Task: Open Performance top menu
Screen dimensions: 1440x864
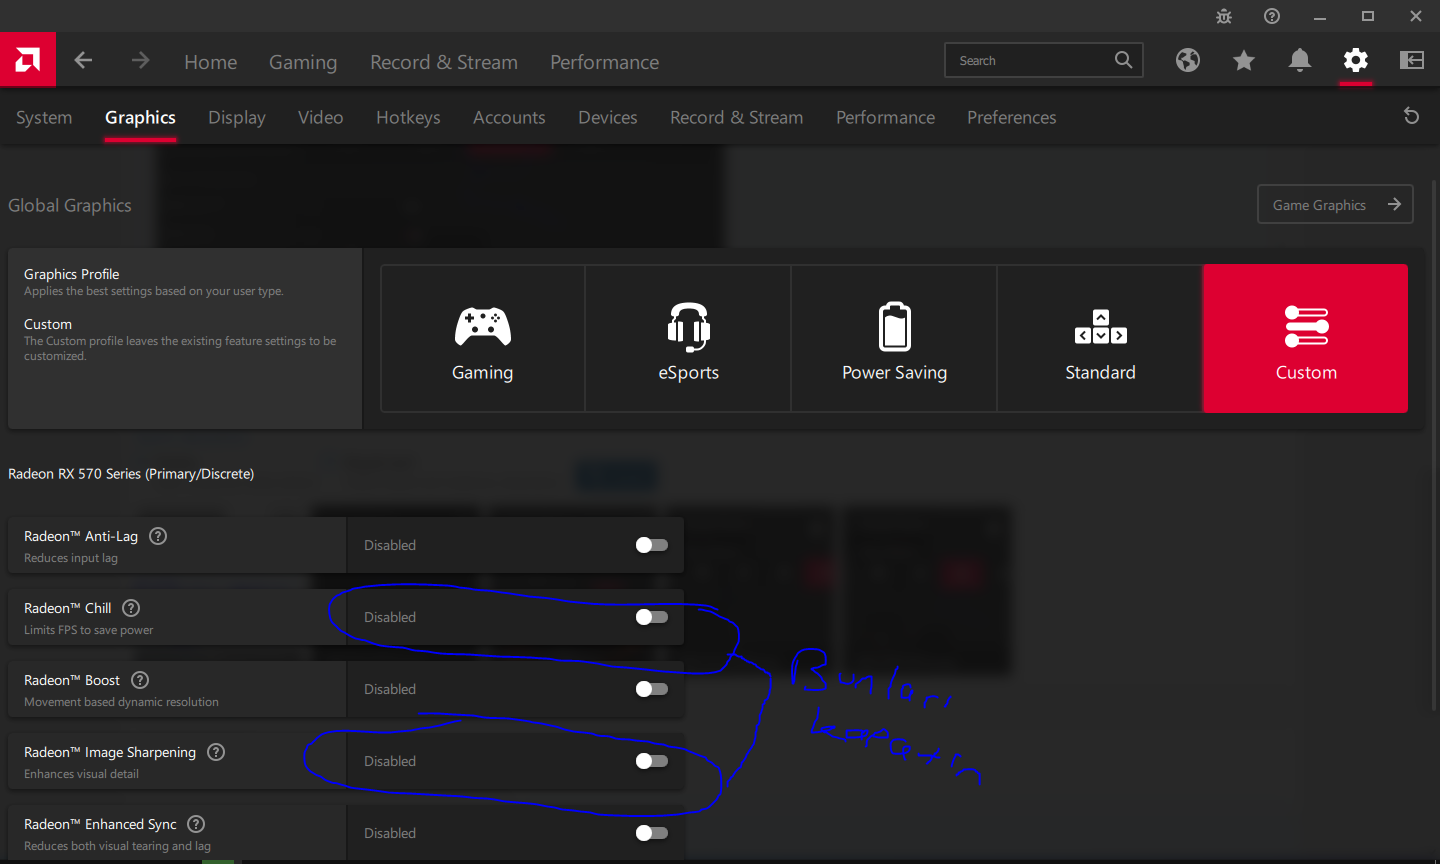Action: tap(605, 62)
